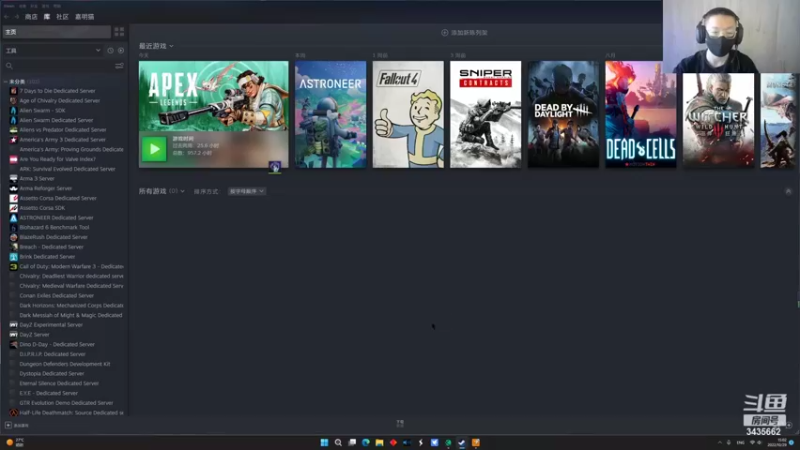800x450 pixels.
Task: Click the 添加游戏 label at bottom left
Action: click(x=21, y=426)
